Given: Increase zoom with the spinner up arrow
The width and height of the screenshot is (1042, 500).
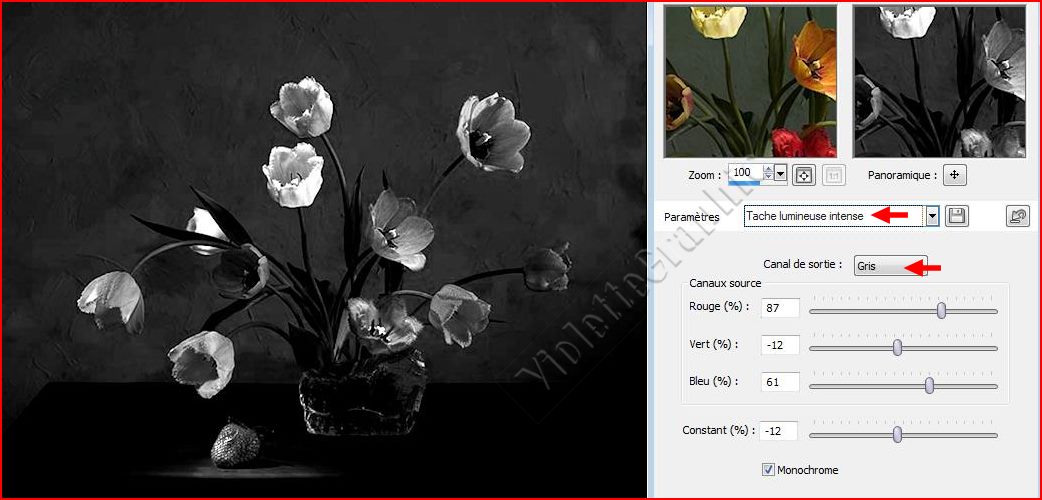Looking at the screenshot, I should tap(767, 170).
